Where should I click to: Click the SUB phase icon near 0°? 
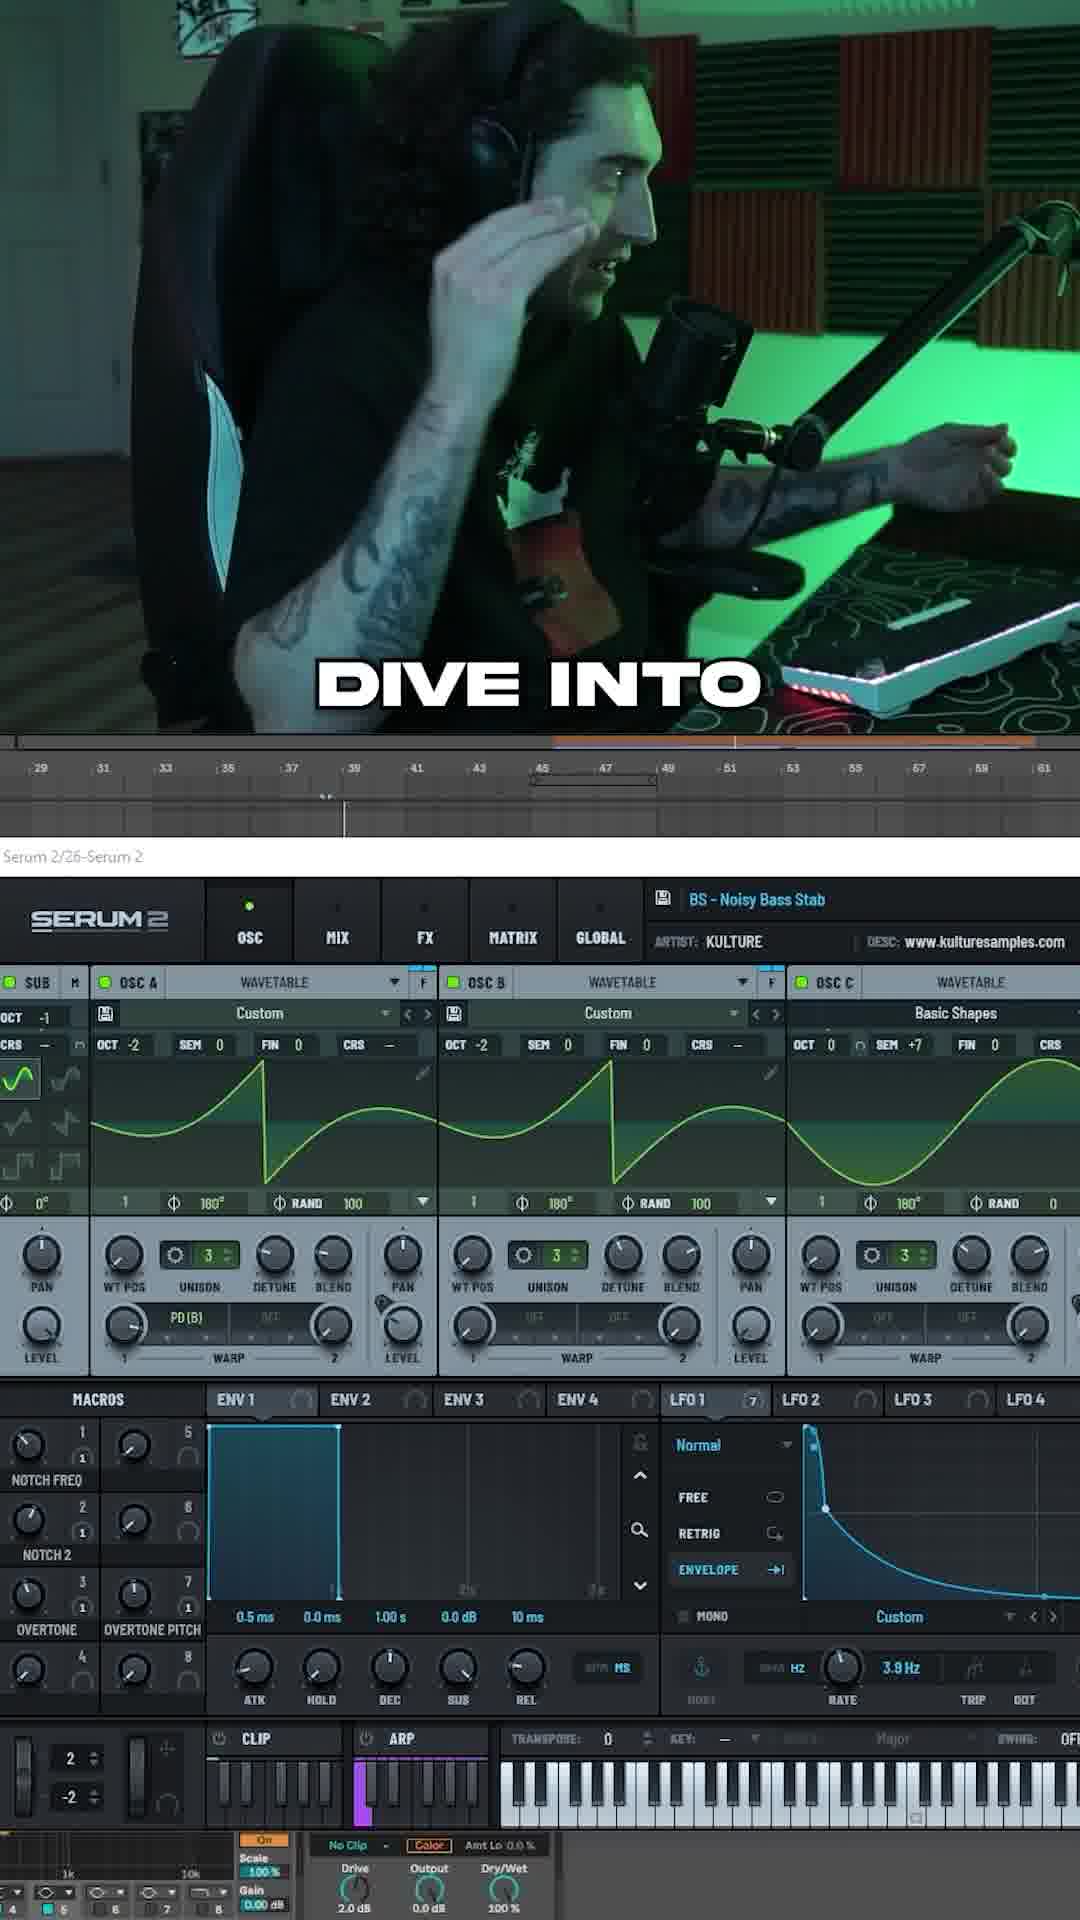[7, 1203]
